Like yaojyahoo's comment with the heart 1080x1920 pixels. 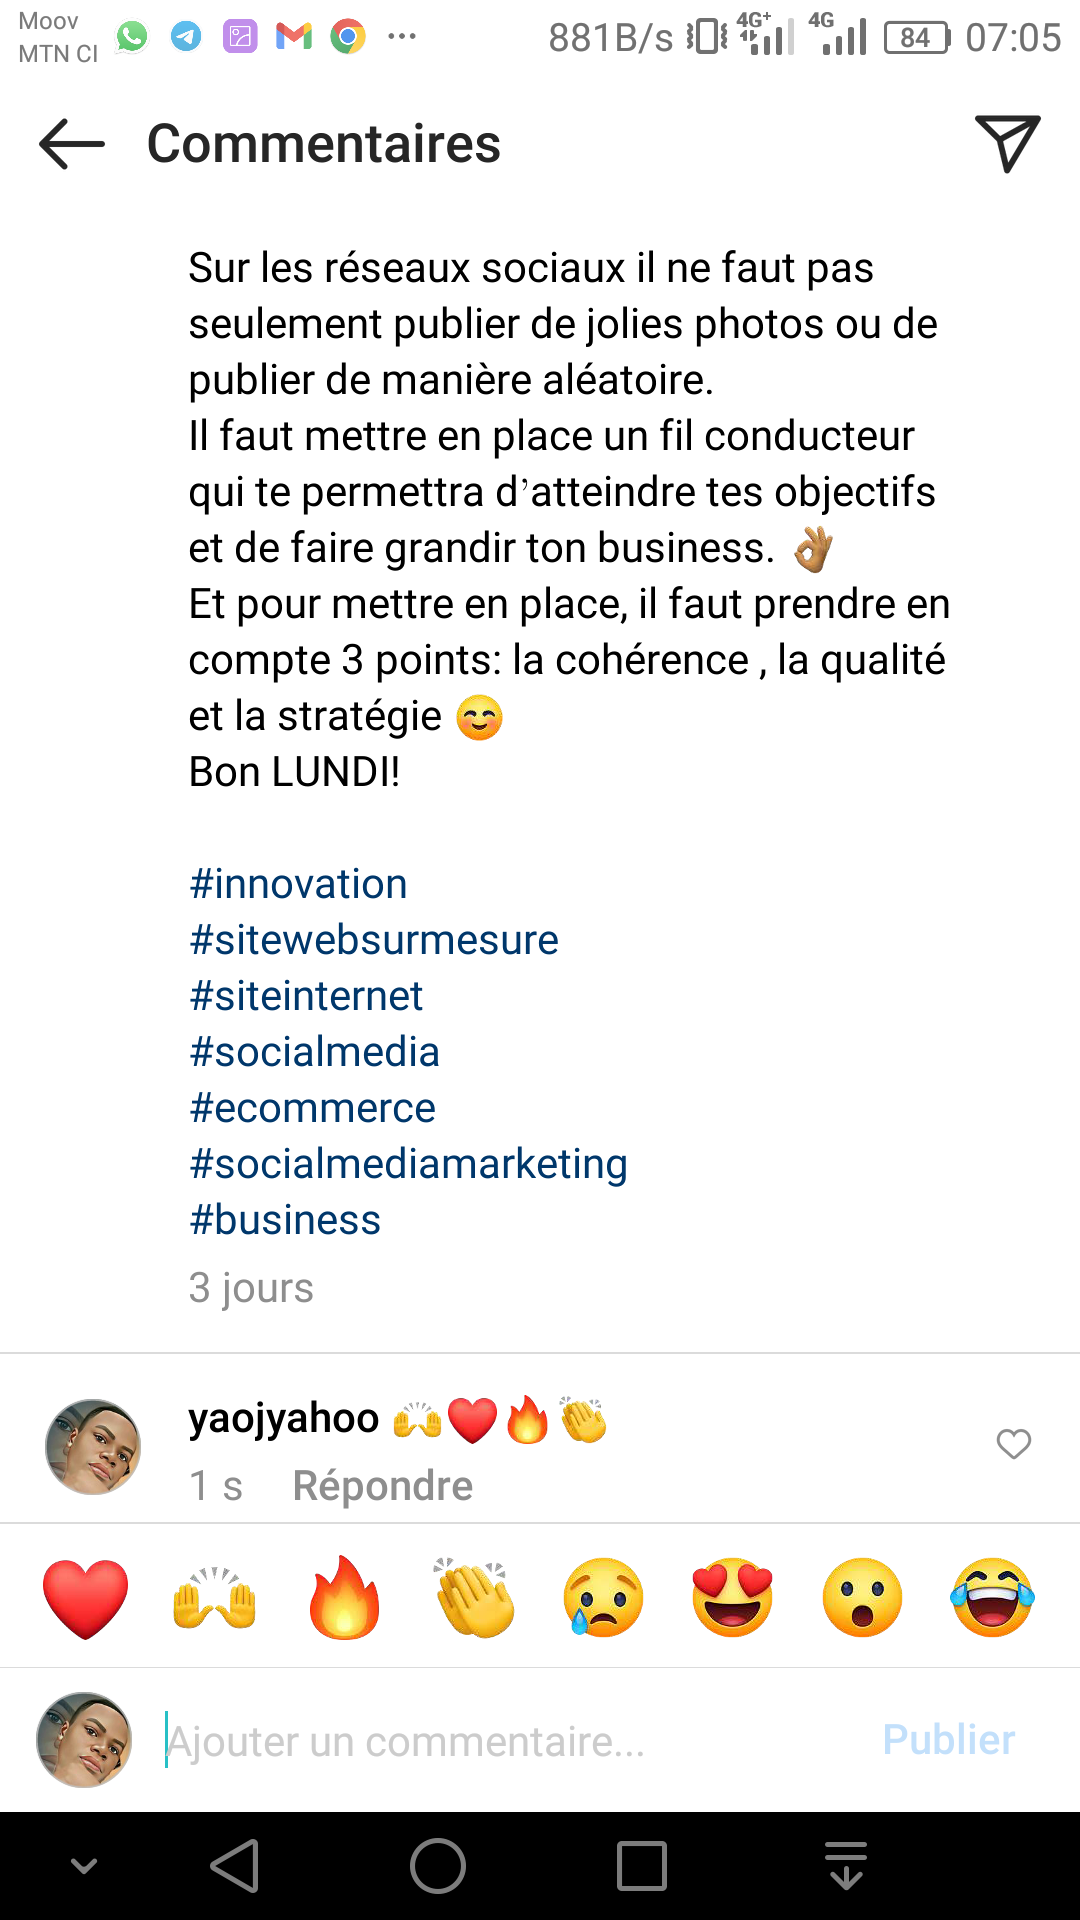click(1013, 1444)
